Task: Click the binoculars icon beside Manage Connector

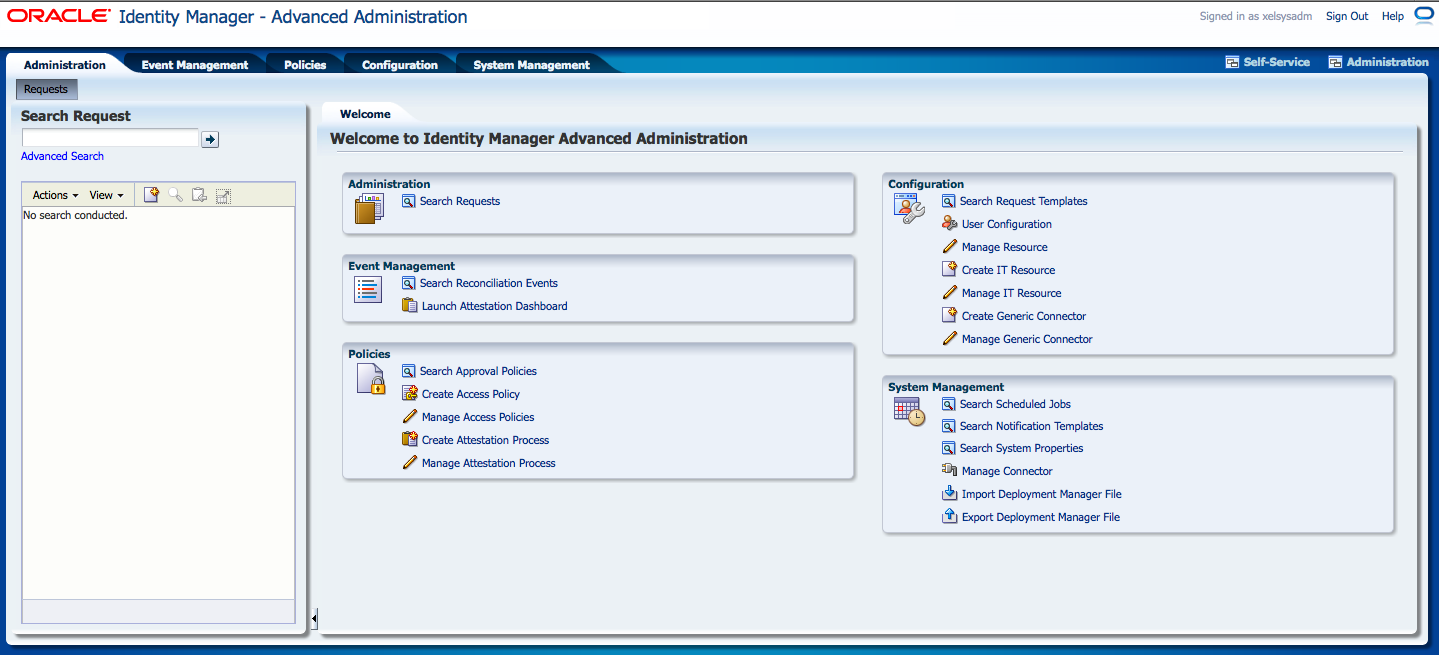Action: (x=949, y=470)
